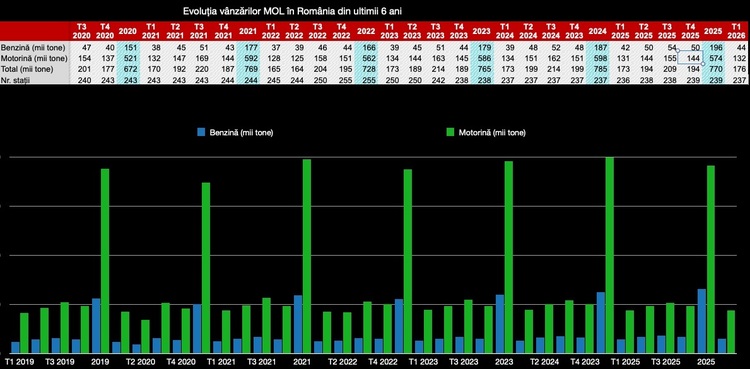Viewport: 750px width, 369px height.
Task: Click the '2020' annual column header in table
Action: [127, 31]
